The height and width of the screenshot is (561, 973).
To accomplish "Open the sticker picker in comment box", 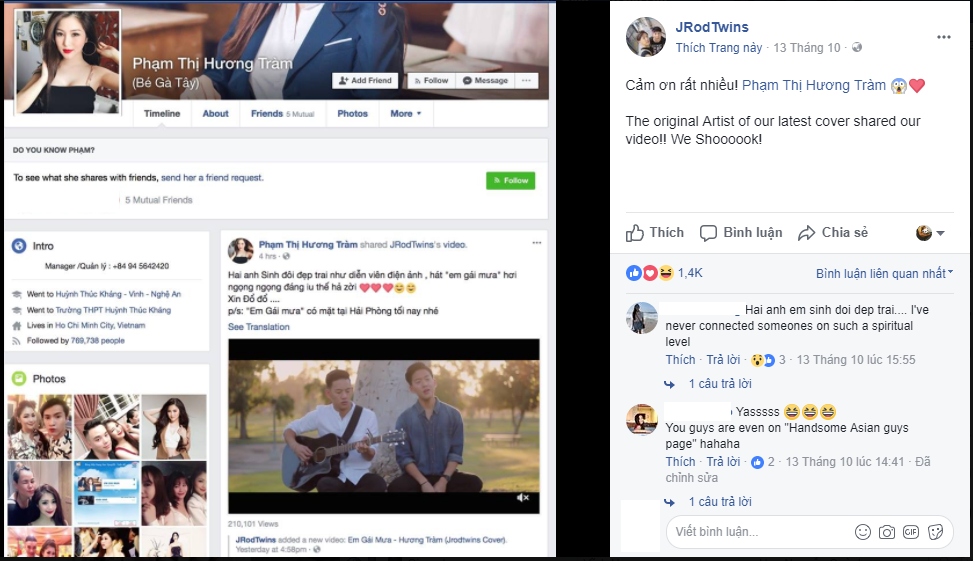I will pyautogui.click(x=936, y=531).
